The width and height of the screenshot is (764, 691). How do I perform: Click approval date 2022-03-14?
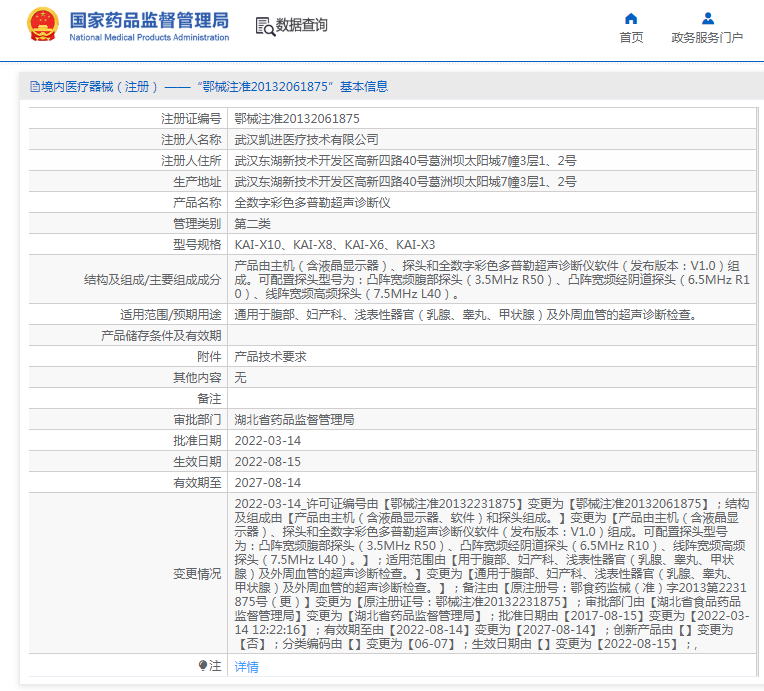(267, 440)
